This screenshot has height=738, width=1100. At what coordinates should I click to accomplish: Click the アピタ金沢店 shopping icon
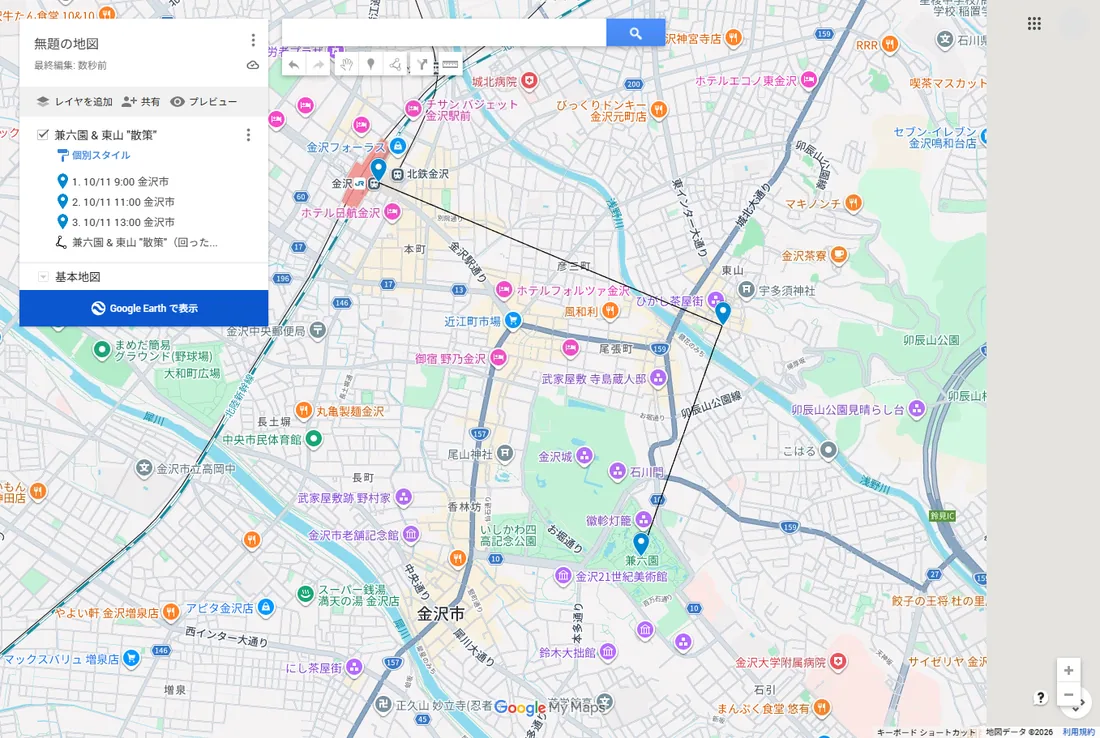pyautogui.click(x=266, y=608)
